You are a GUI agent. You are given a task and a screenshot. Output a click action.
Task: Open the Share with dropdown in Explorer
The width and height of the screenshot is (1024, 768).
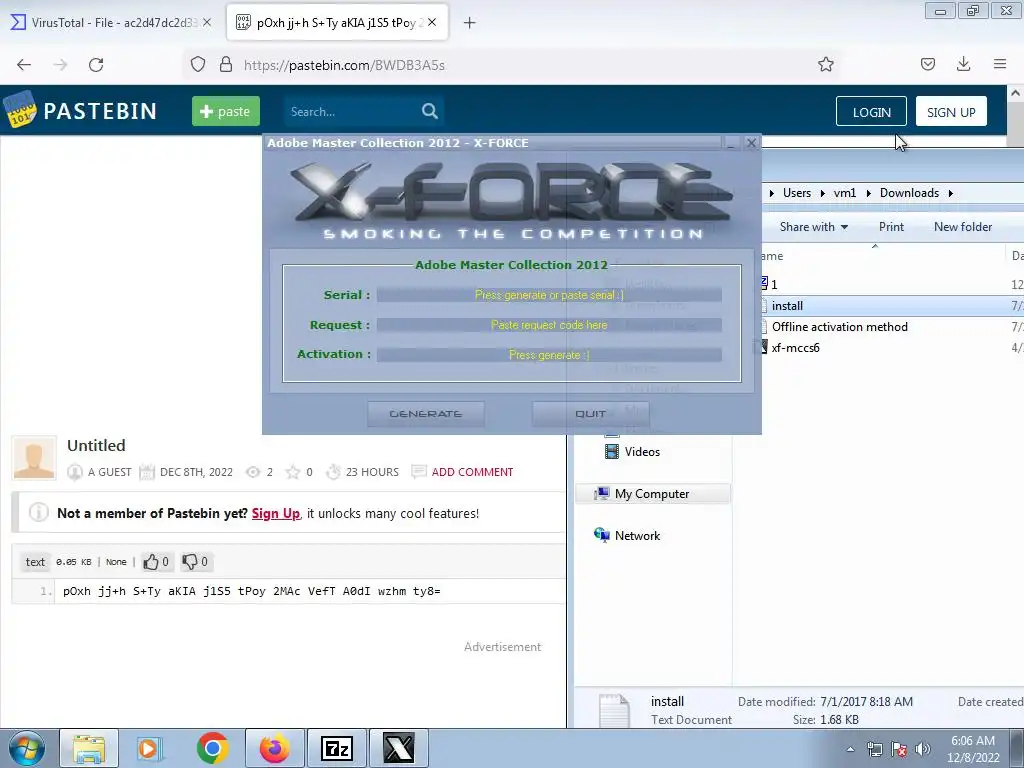coord(814,227)
